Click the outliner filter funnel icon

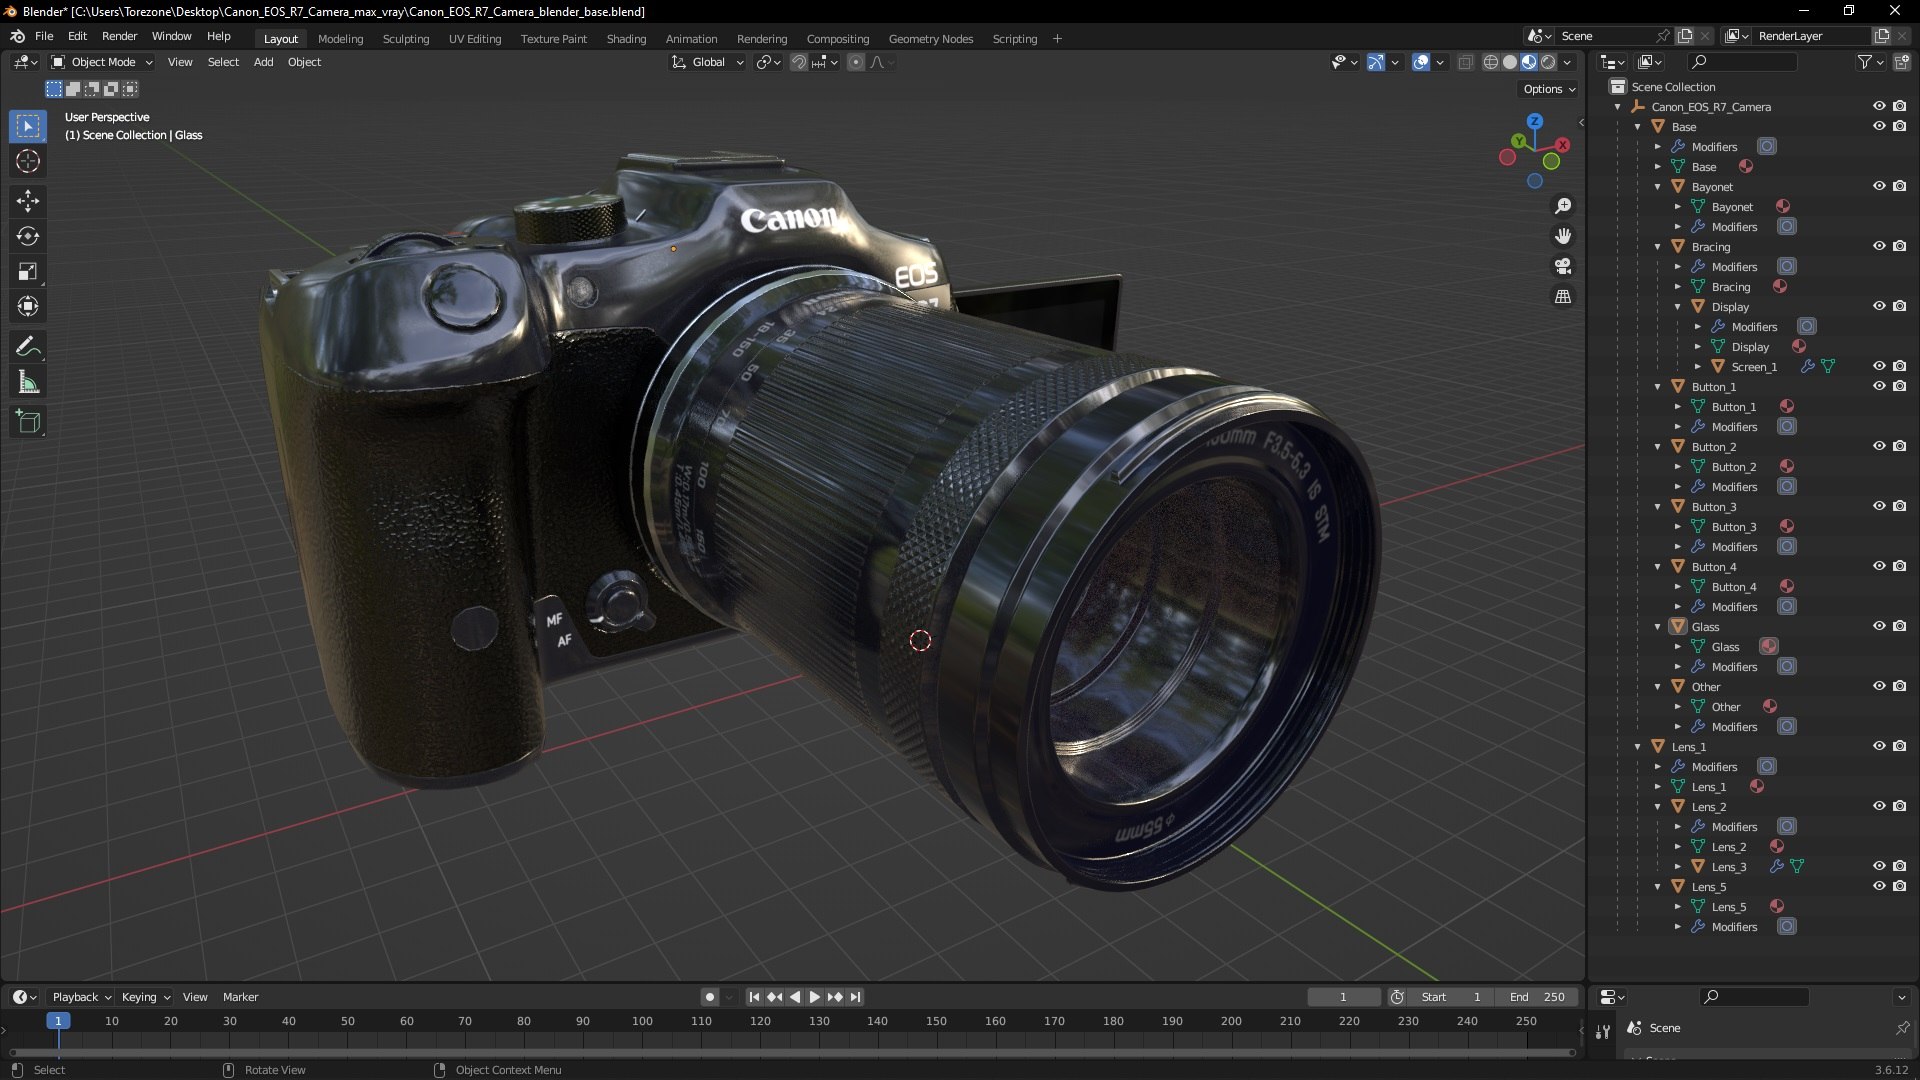pyautogui.click(x=1865, y=62)
